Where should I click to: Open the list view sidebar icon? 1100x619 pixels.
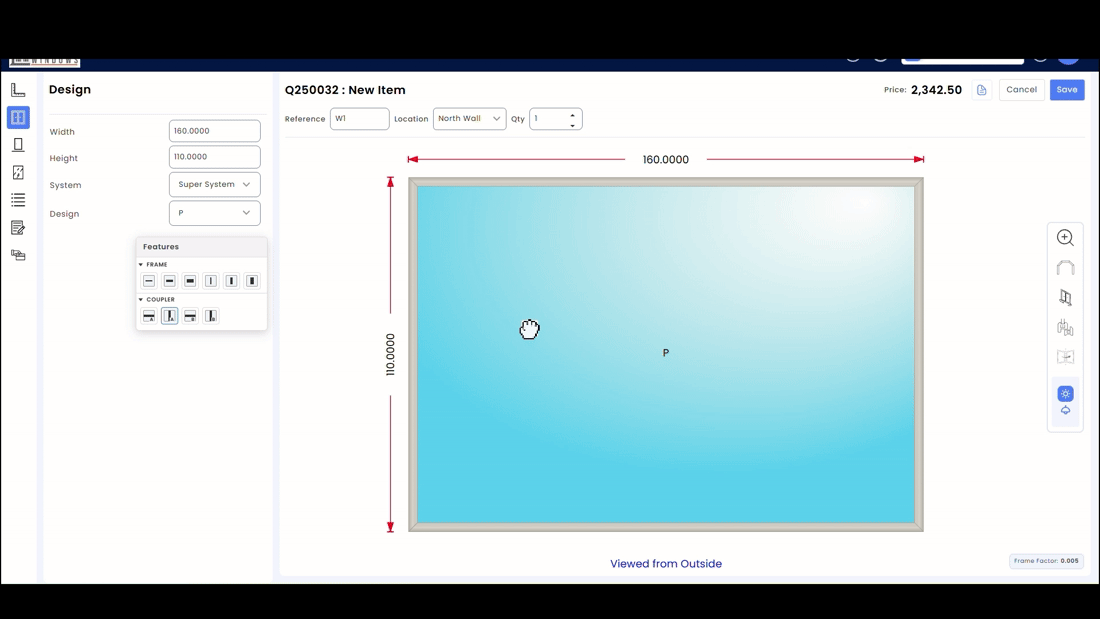(x=18, y=200)
